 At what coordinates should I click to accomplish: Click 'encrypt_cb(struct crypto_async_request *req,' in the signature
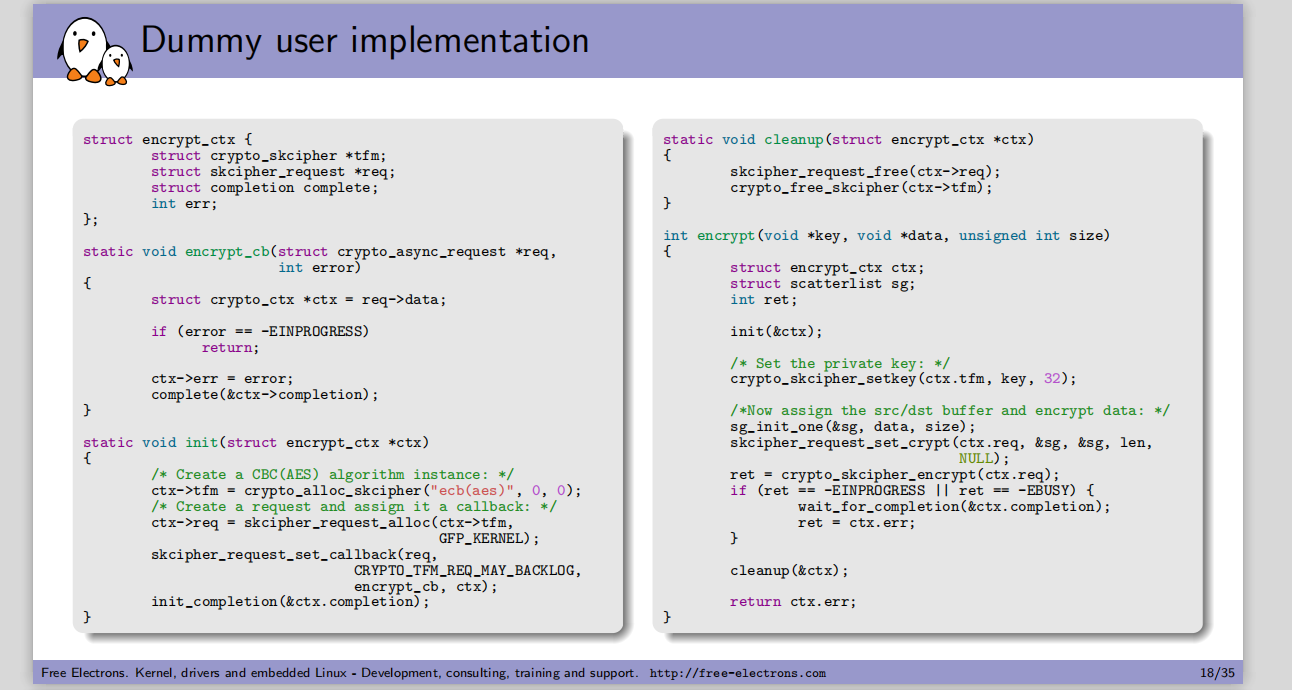pos(371,252)
